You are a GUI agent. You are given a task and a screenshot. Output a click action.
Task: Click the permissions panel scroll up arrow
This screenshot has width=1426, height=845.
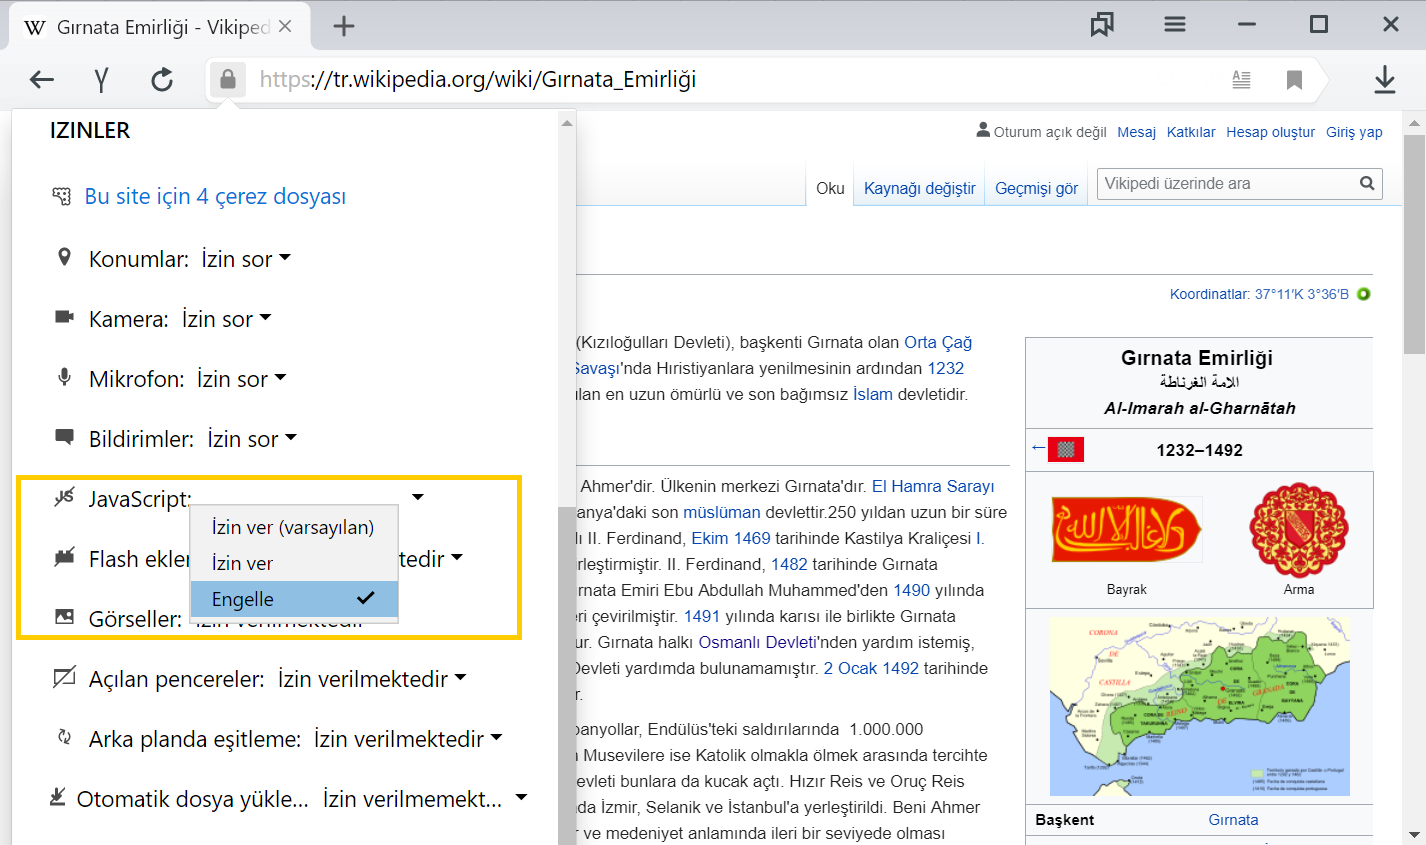[x=567, y=123]
